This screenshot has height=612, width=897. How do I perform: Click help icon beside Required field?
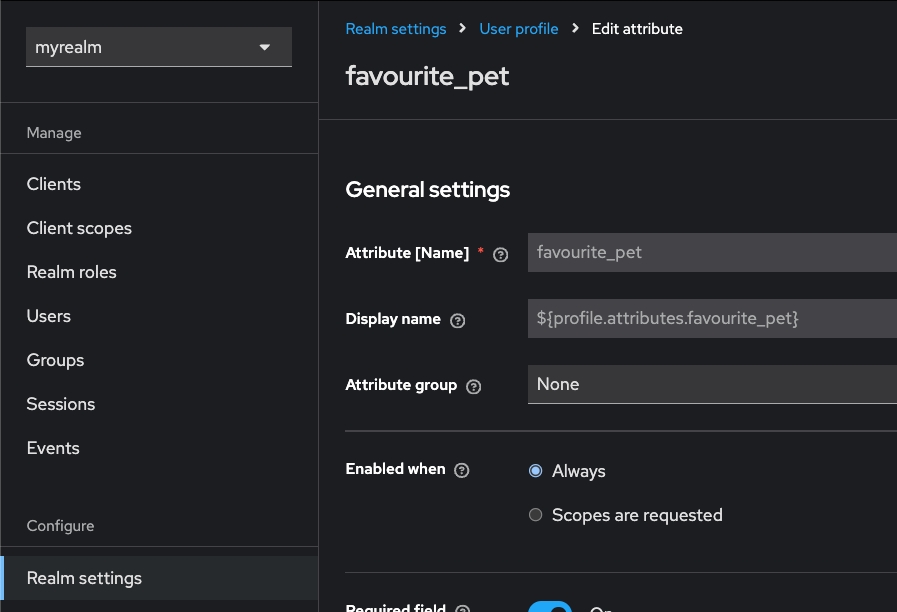tap(463, 608)
